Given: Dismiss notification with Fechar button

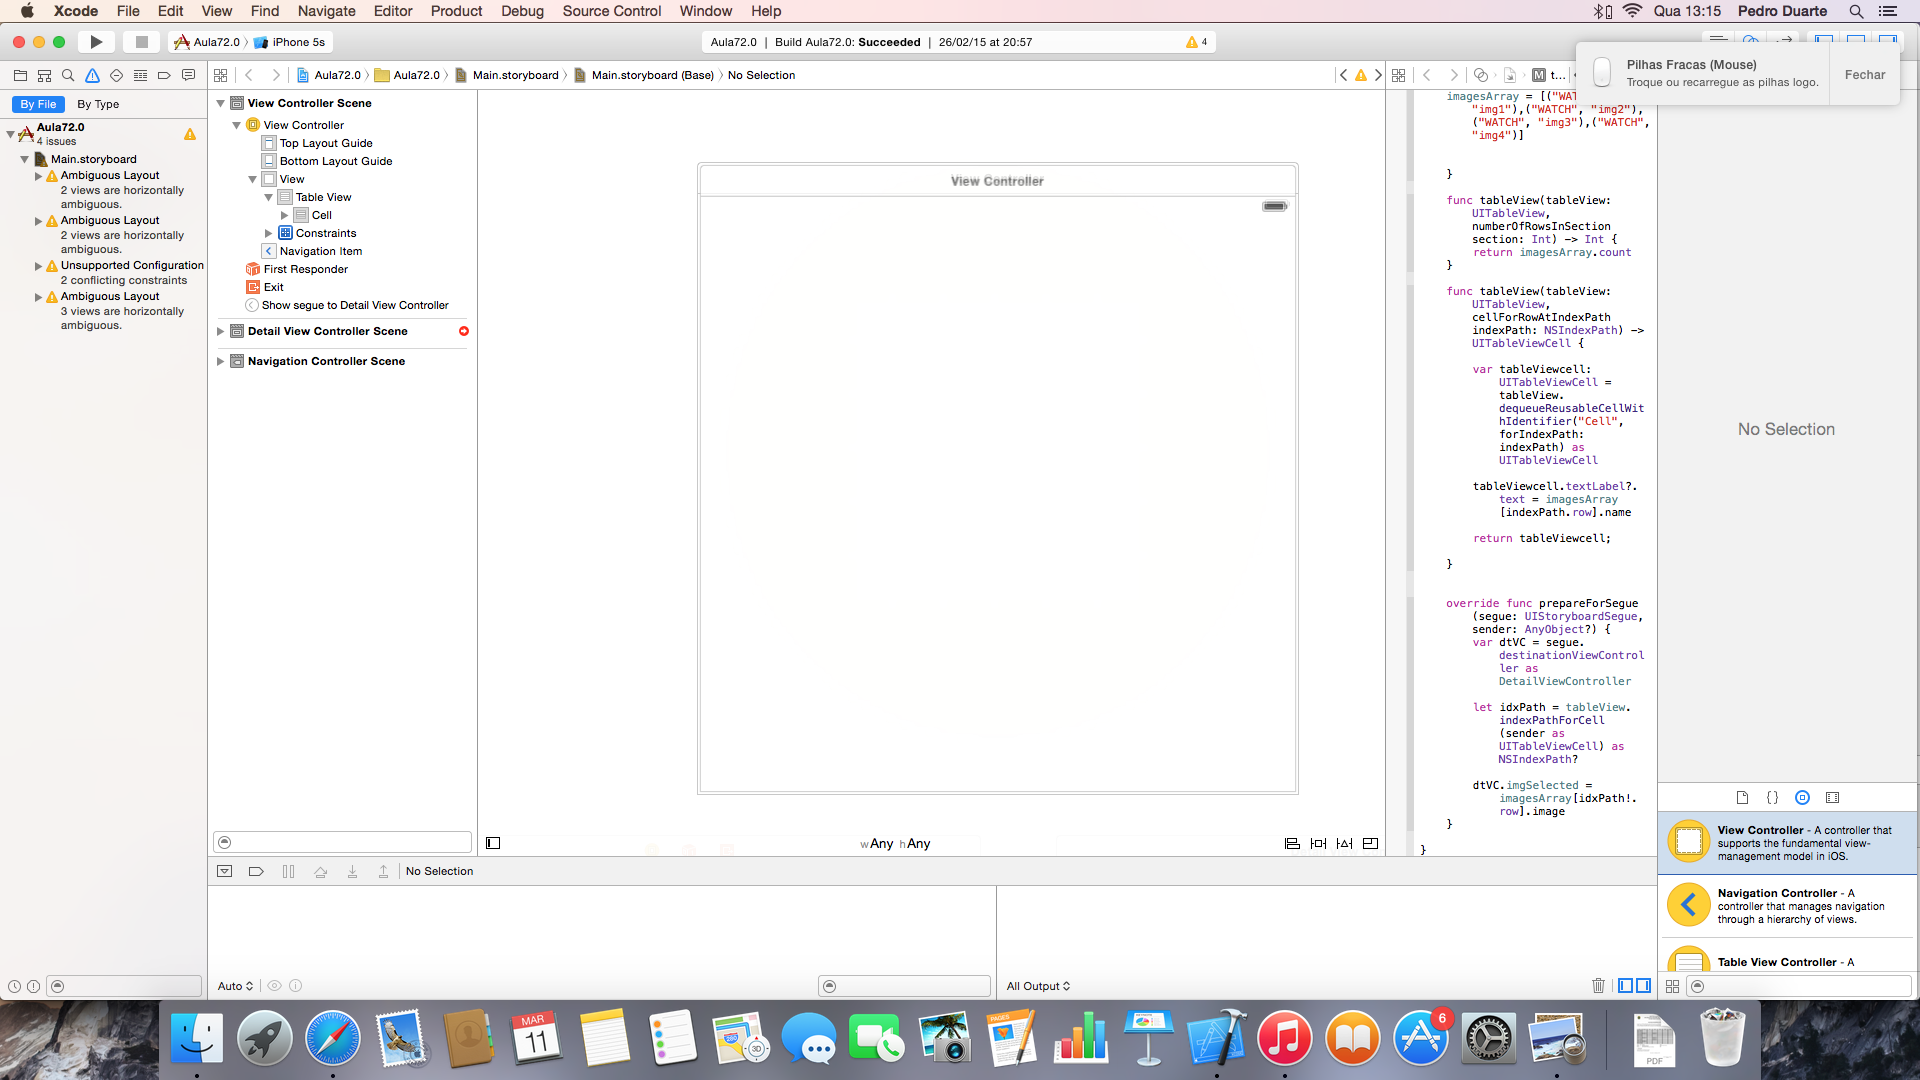Looking at the screenshot, I should point(1865,75).
